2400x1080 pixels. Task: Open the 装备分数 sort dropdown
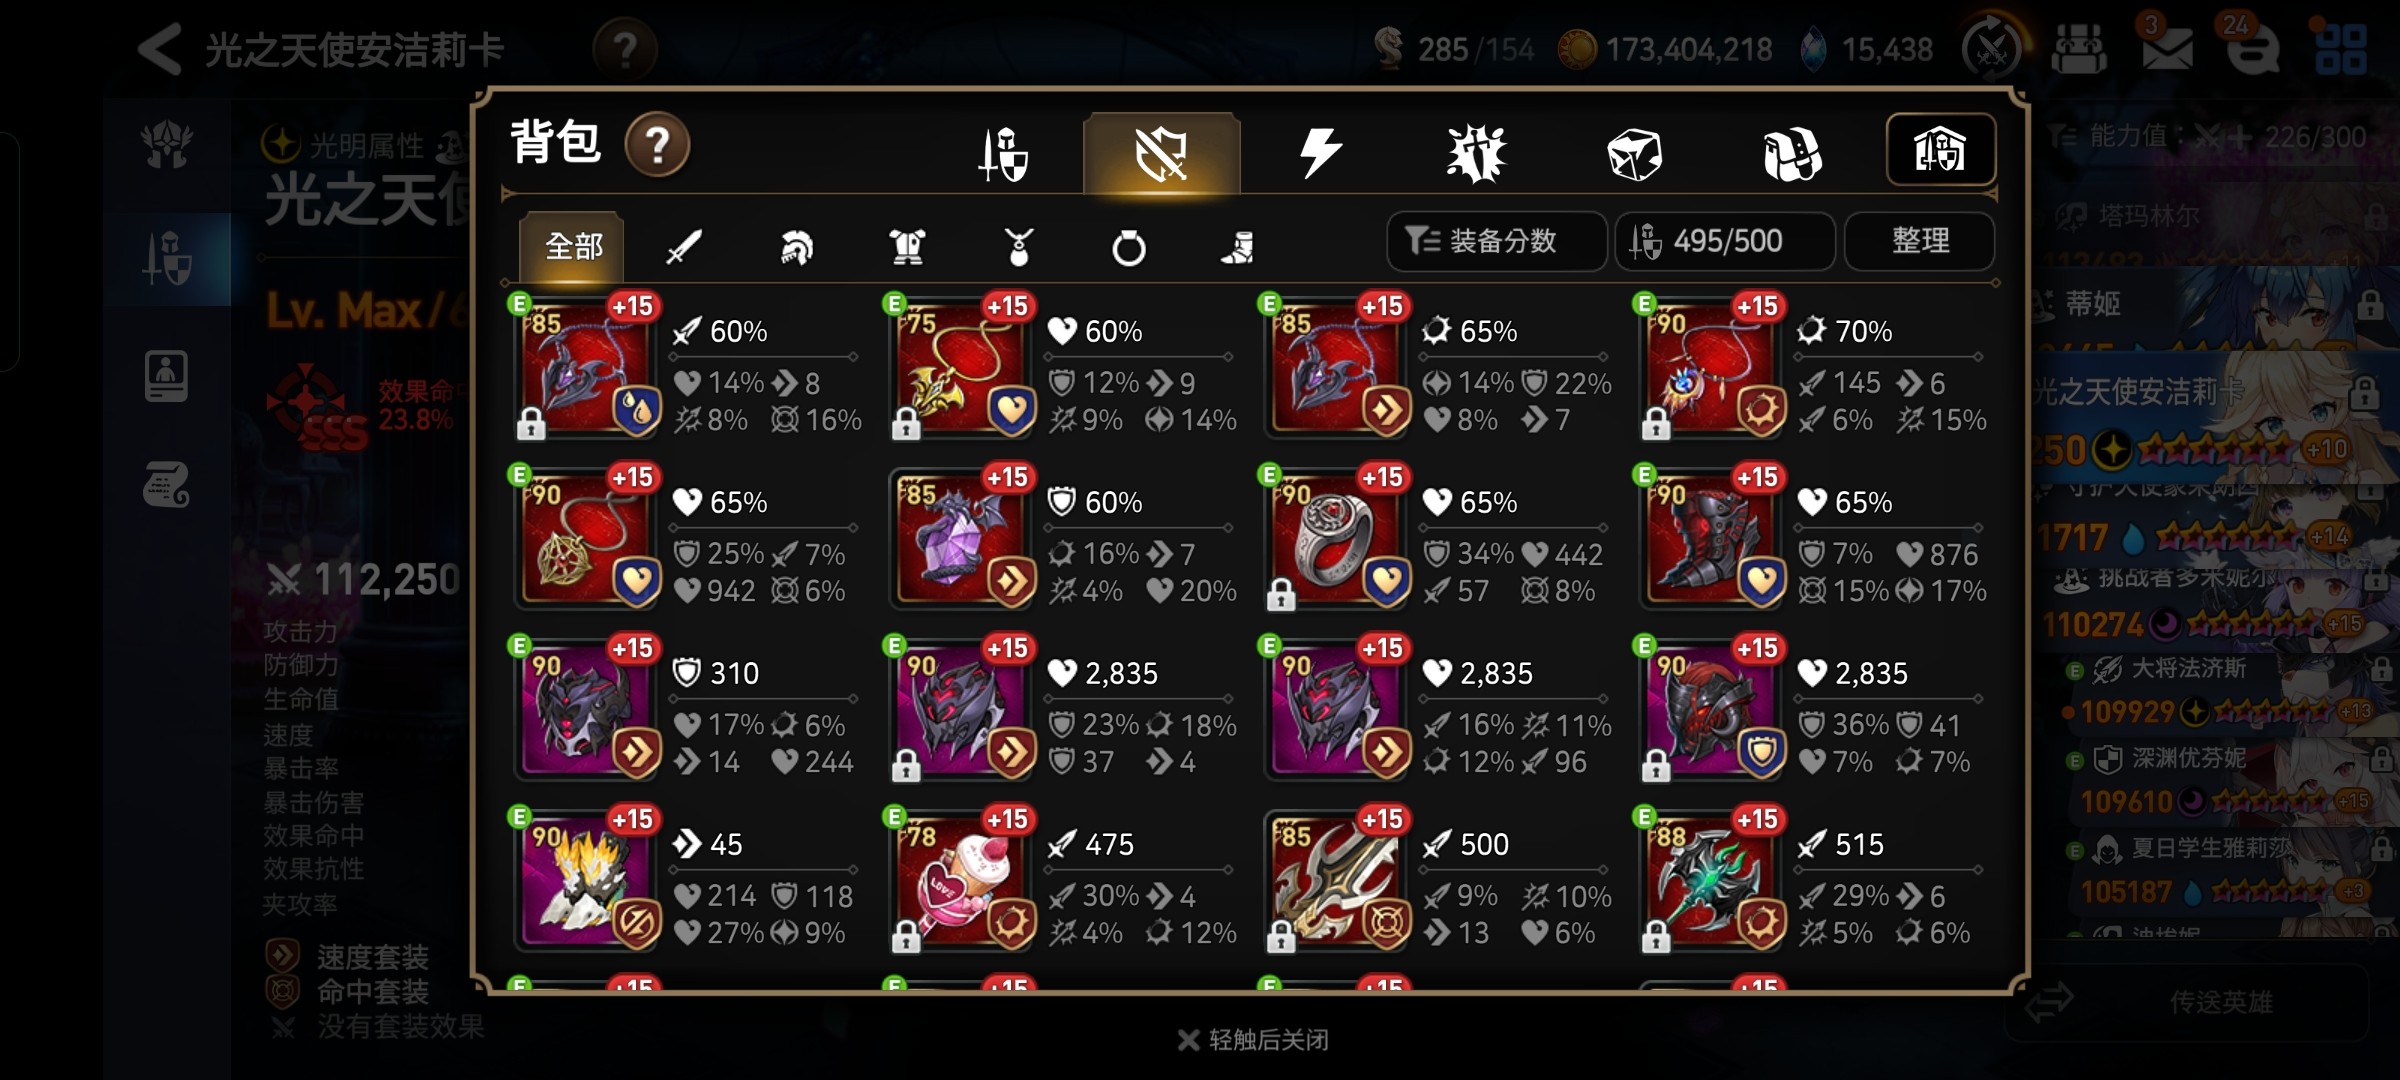pos(1496,241)
